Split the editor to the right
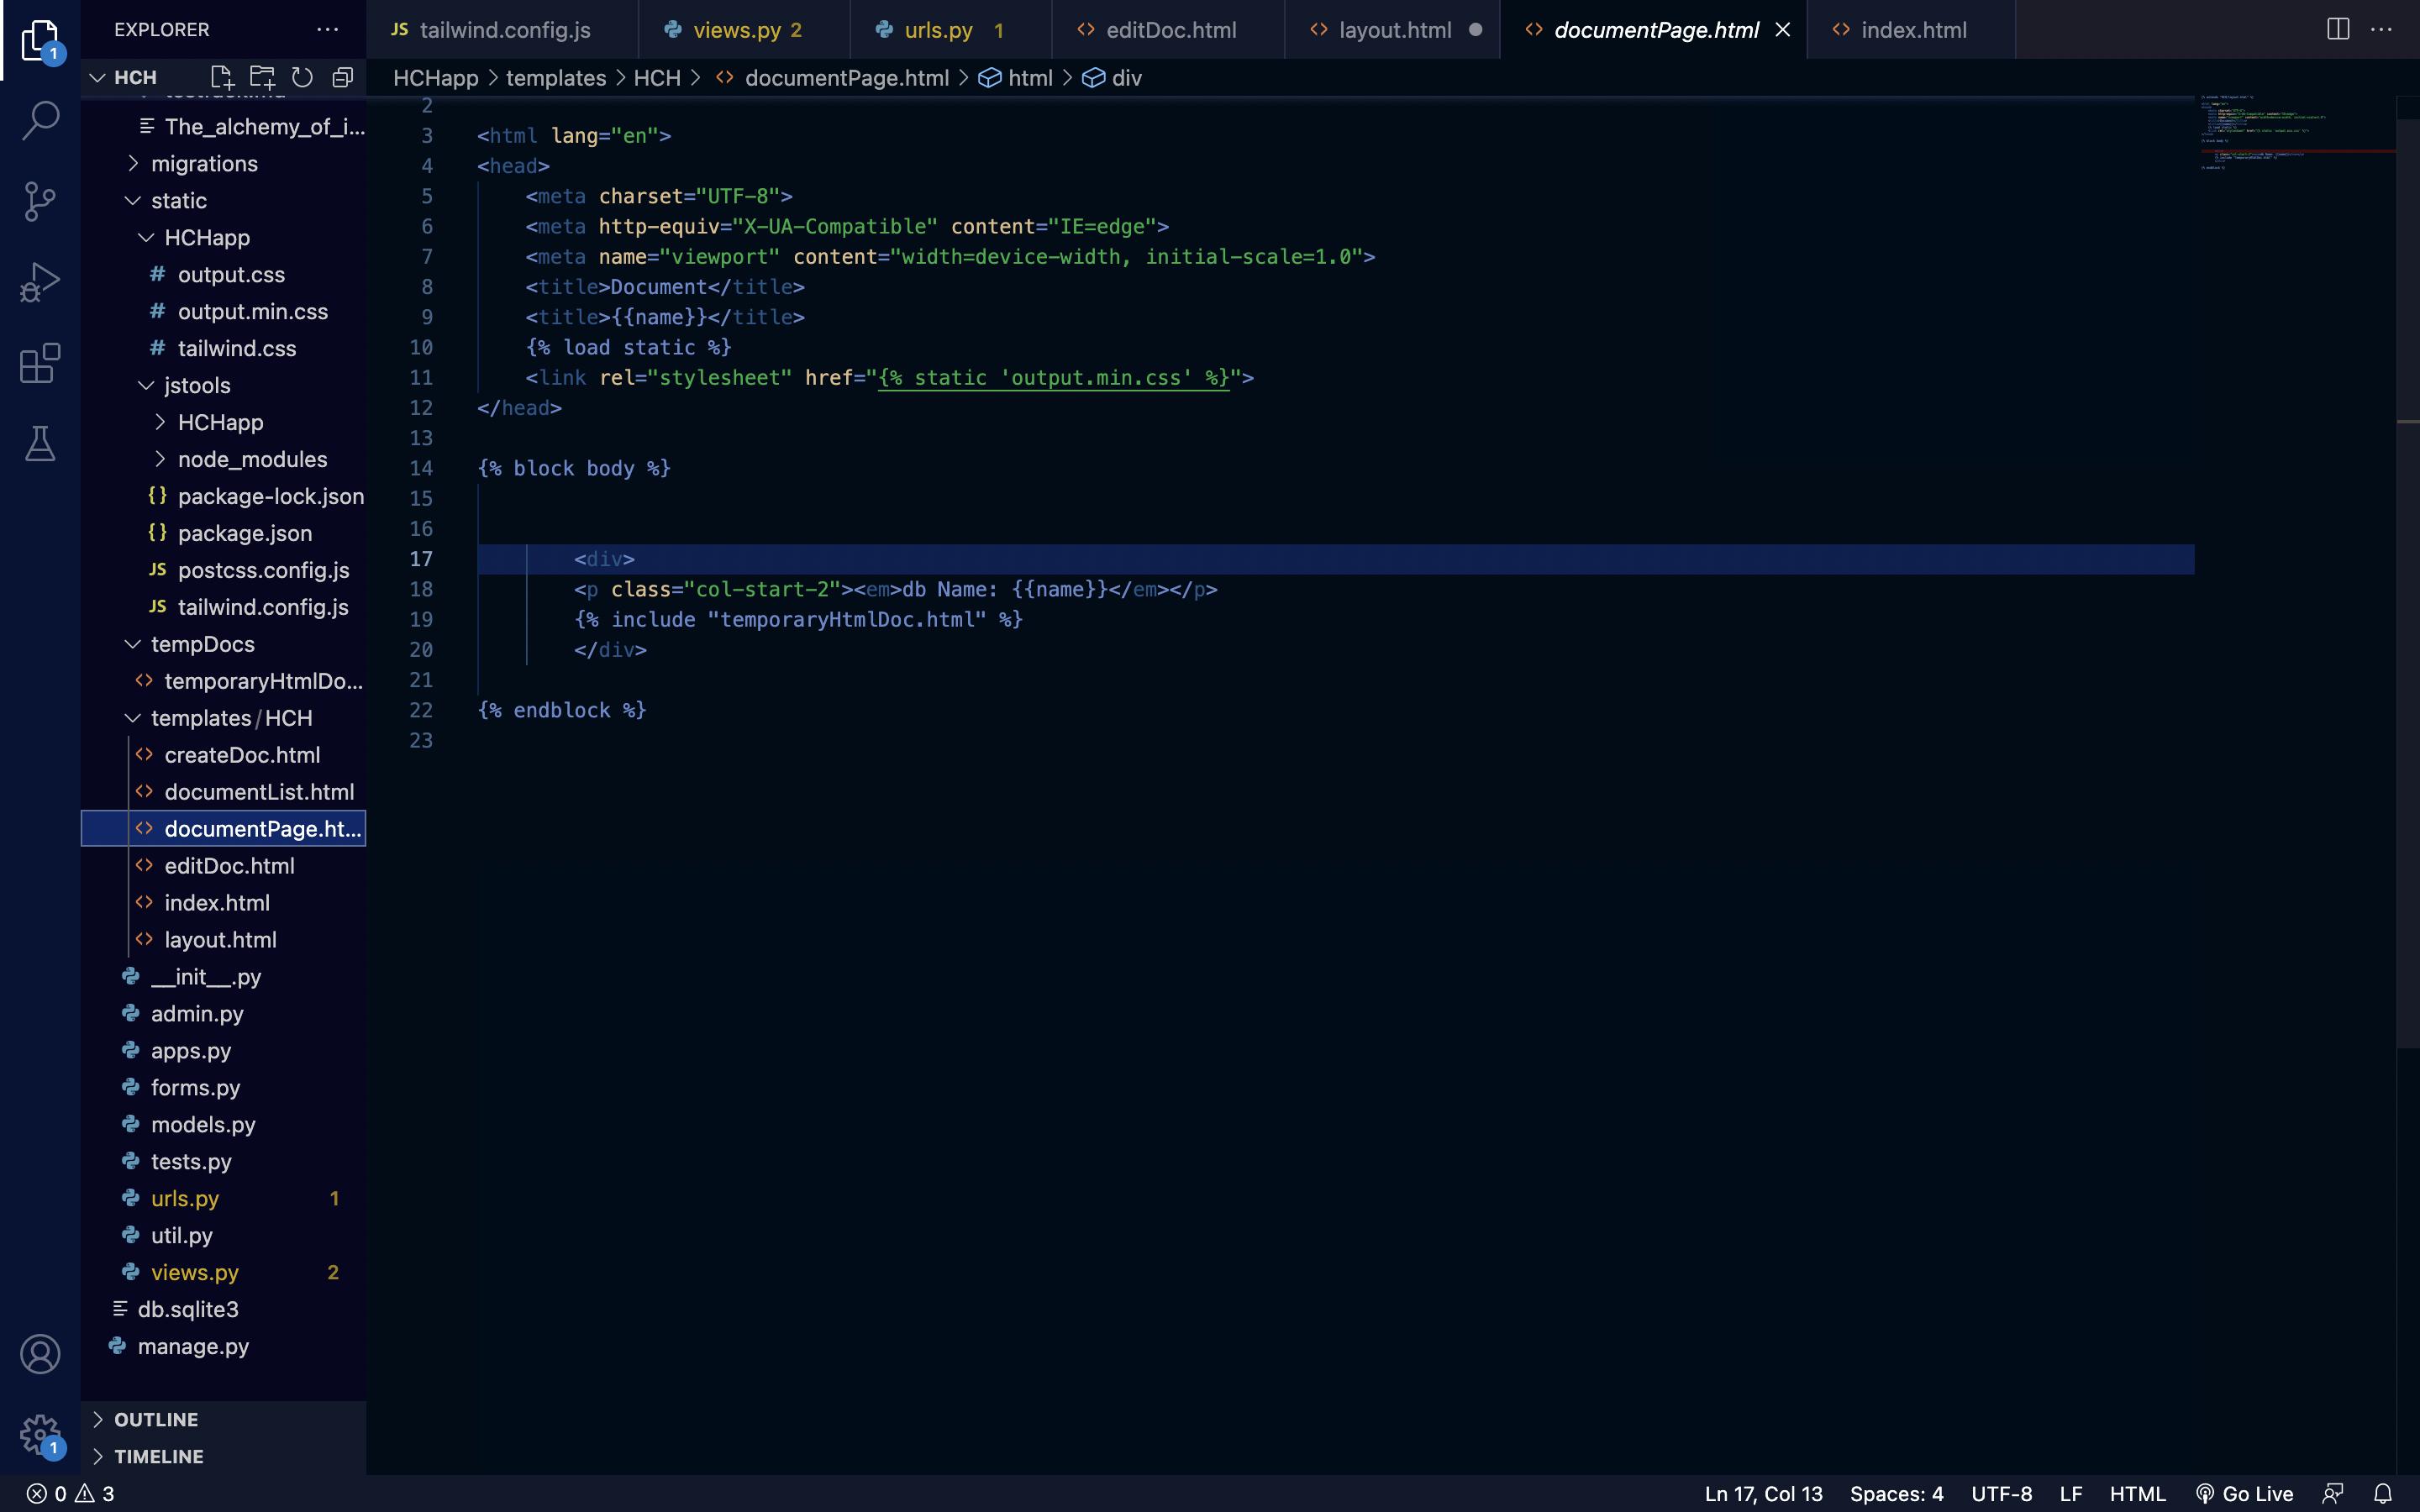The height and width of the screenshot is (1512, 2420). point(2337,29)
